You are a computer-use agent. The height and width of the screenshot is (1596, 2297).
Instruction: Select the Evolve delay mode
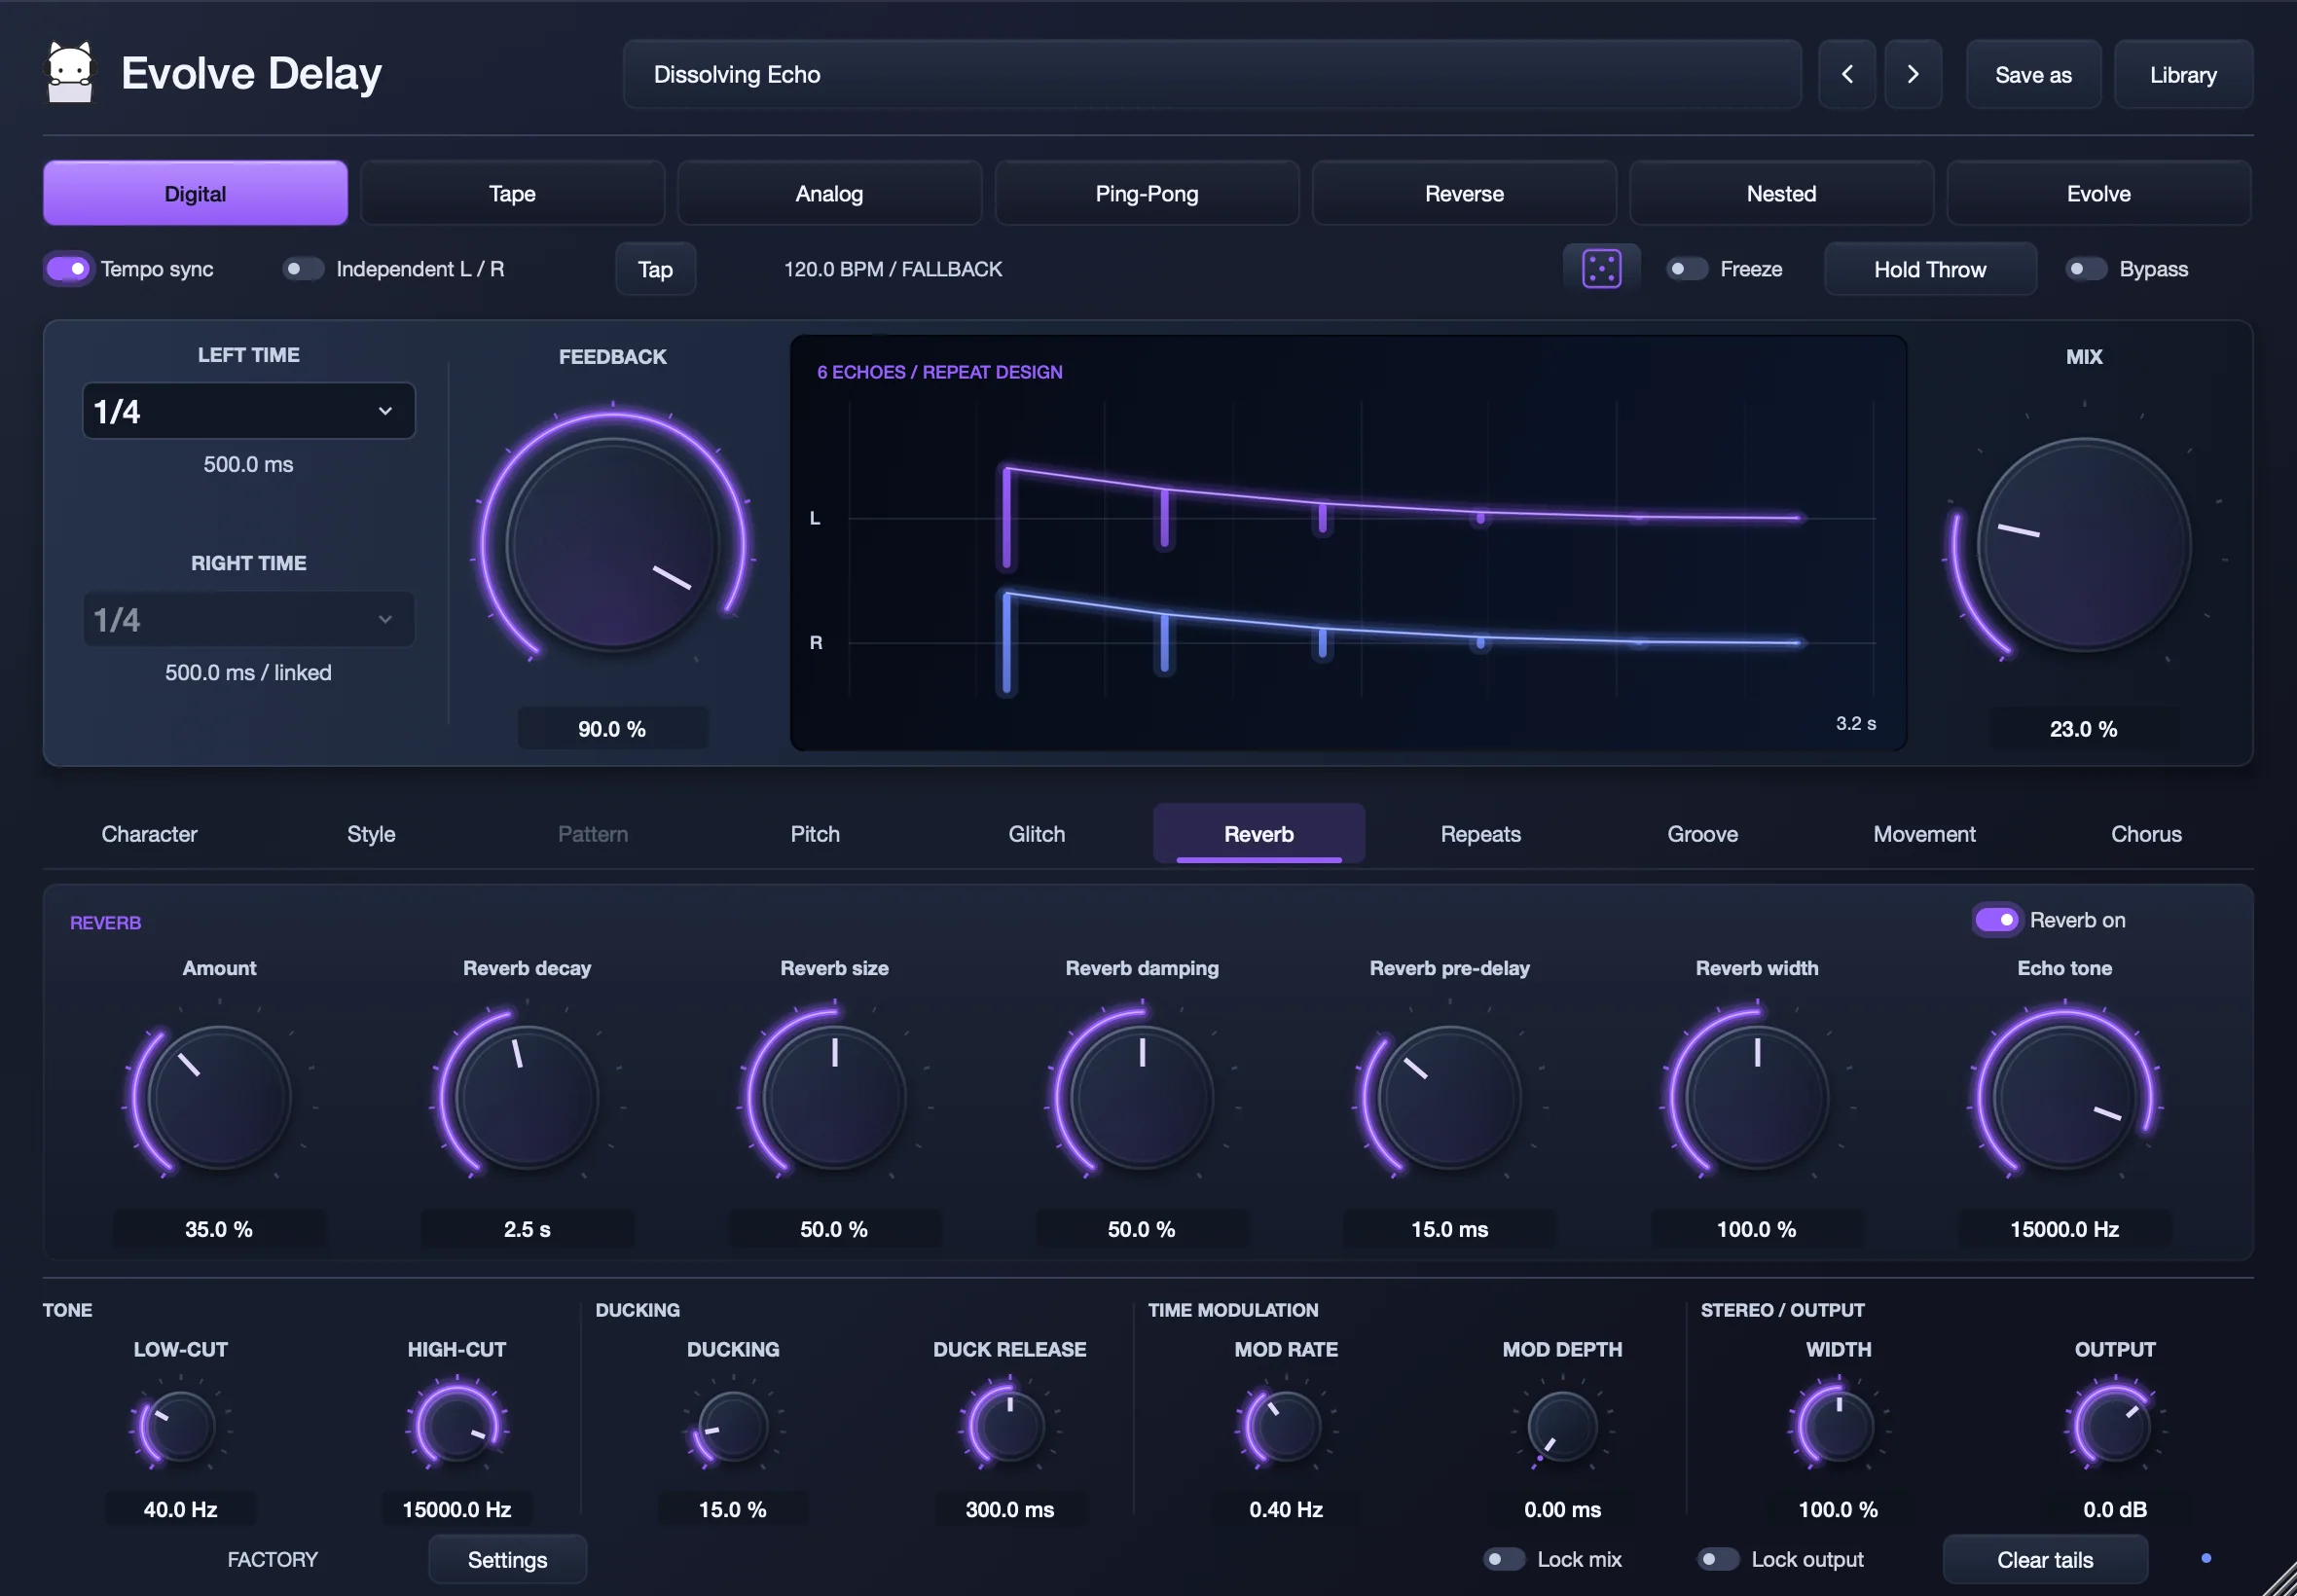pyautogui.click(x=2098, y=193)
